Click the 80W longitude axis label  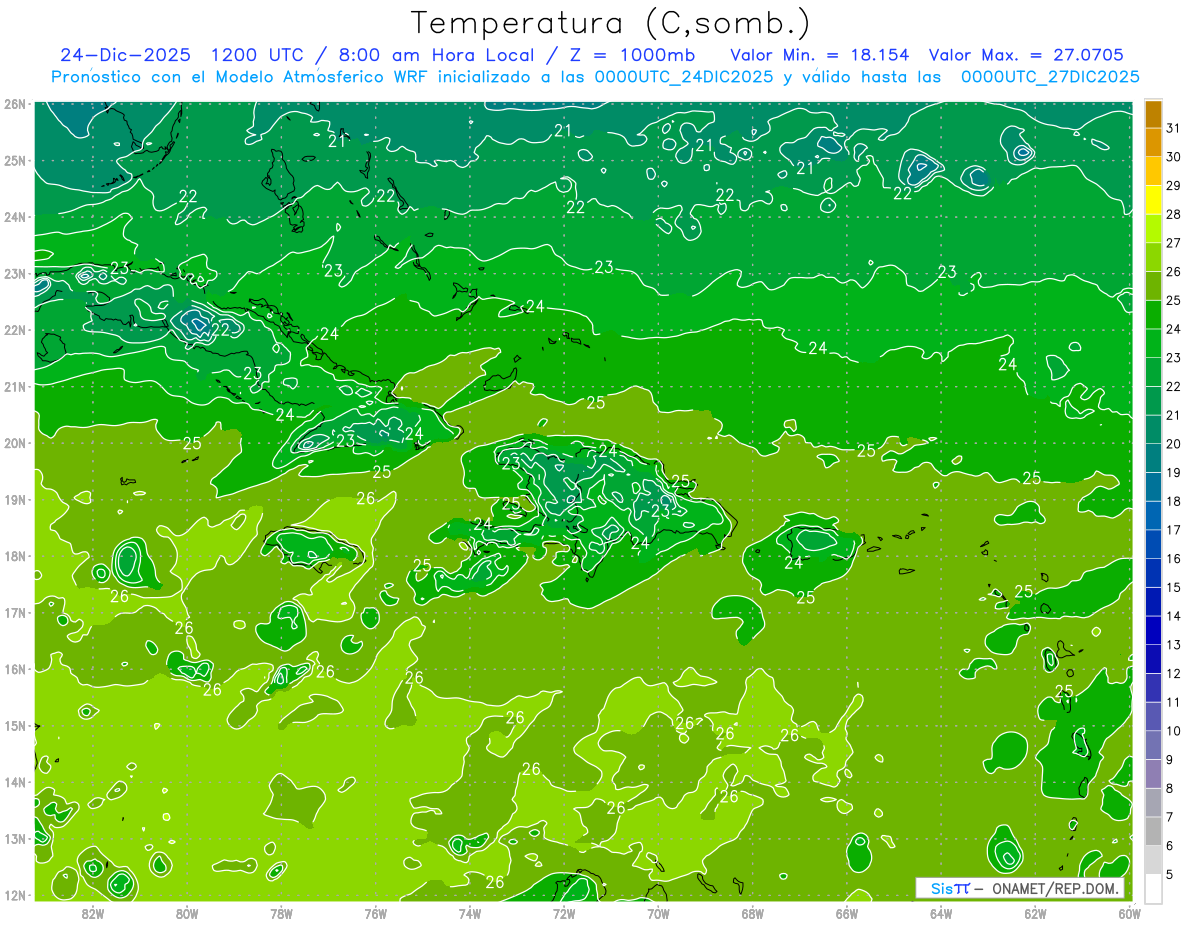pos(187,913)
